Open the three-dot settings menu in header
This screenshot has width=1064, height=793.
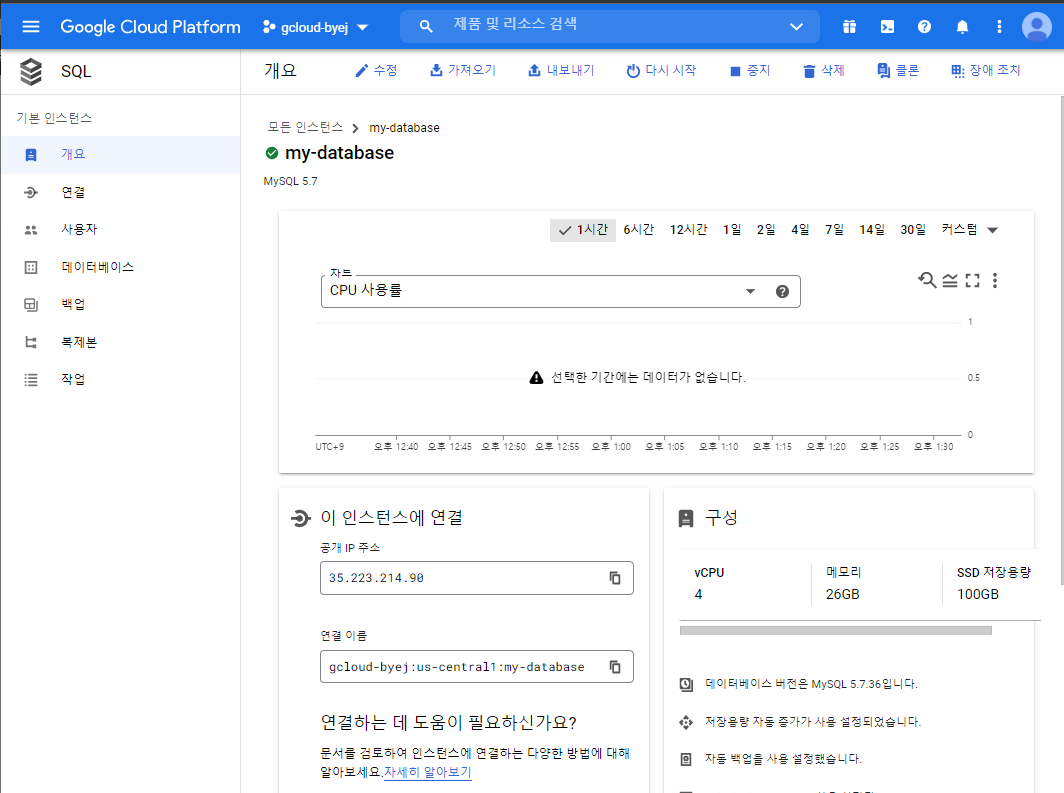click(999, 26)
